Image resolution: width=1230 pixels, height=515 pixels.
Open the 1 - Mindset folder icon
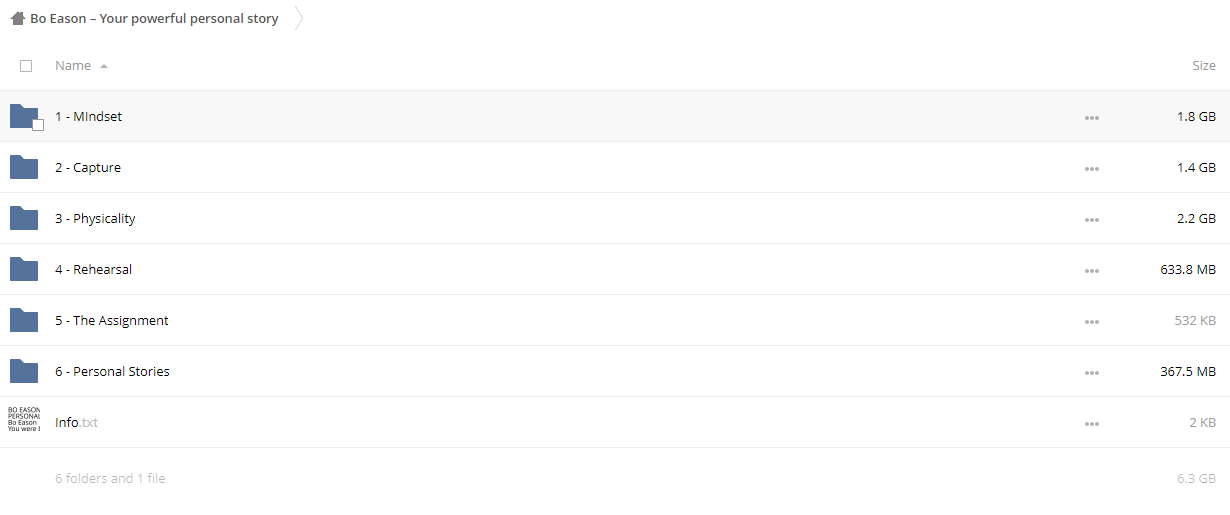(x=24, y=116)
